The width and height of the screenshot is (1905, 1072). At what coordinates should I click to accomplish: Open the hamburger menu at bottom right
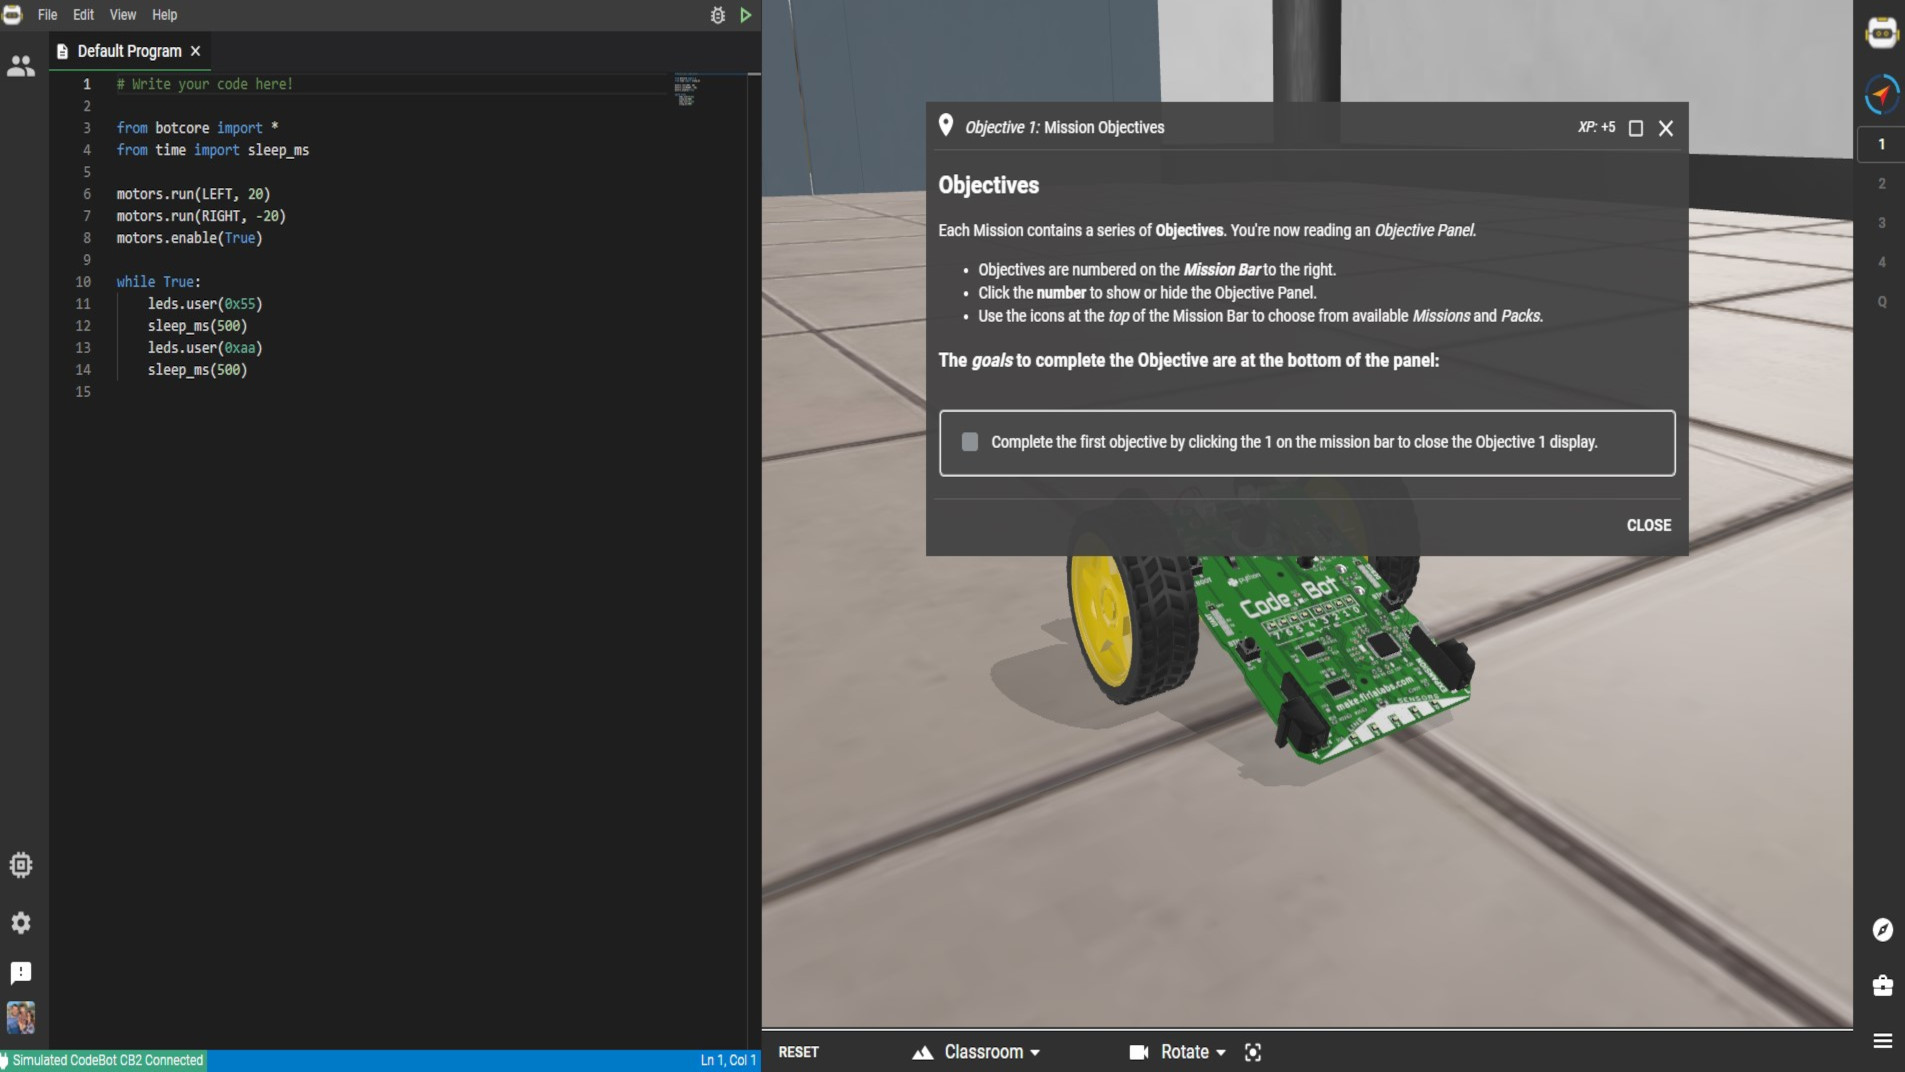[1882, 1041]
